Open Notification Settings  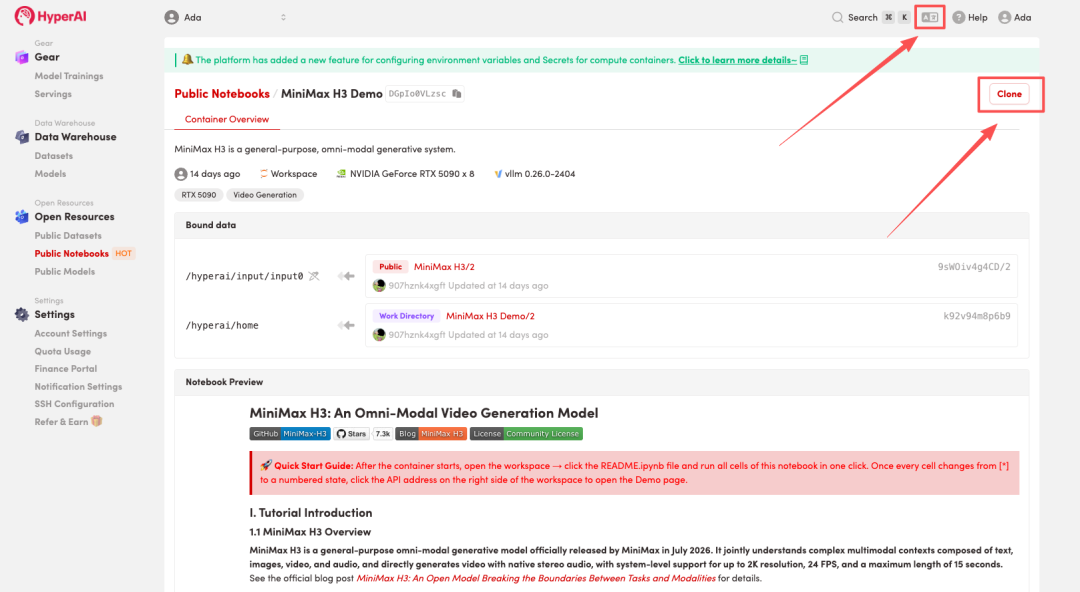point(79,387)
